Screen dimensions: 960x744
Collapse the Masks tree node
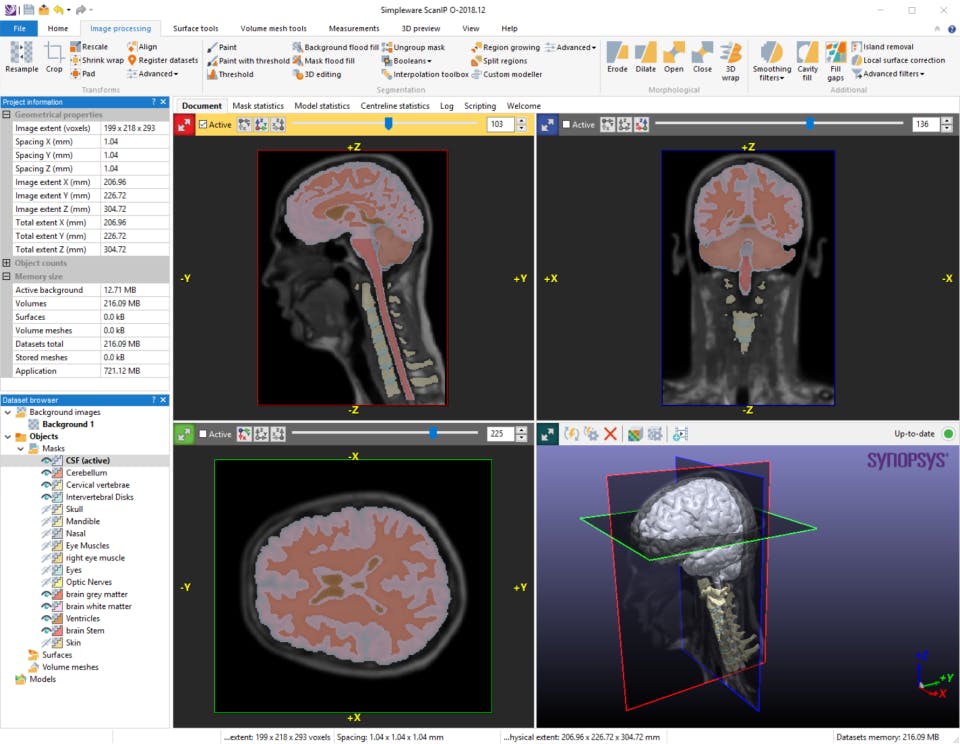click(20, 449)
